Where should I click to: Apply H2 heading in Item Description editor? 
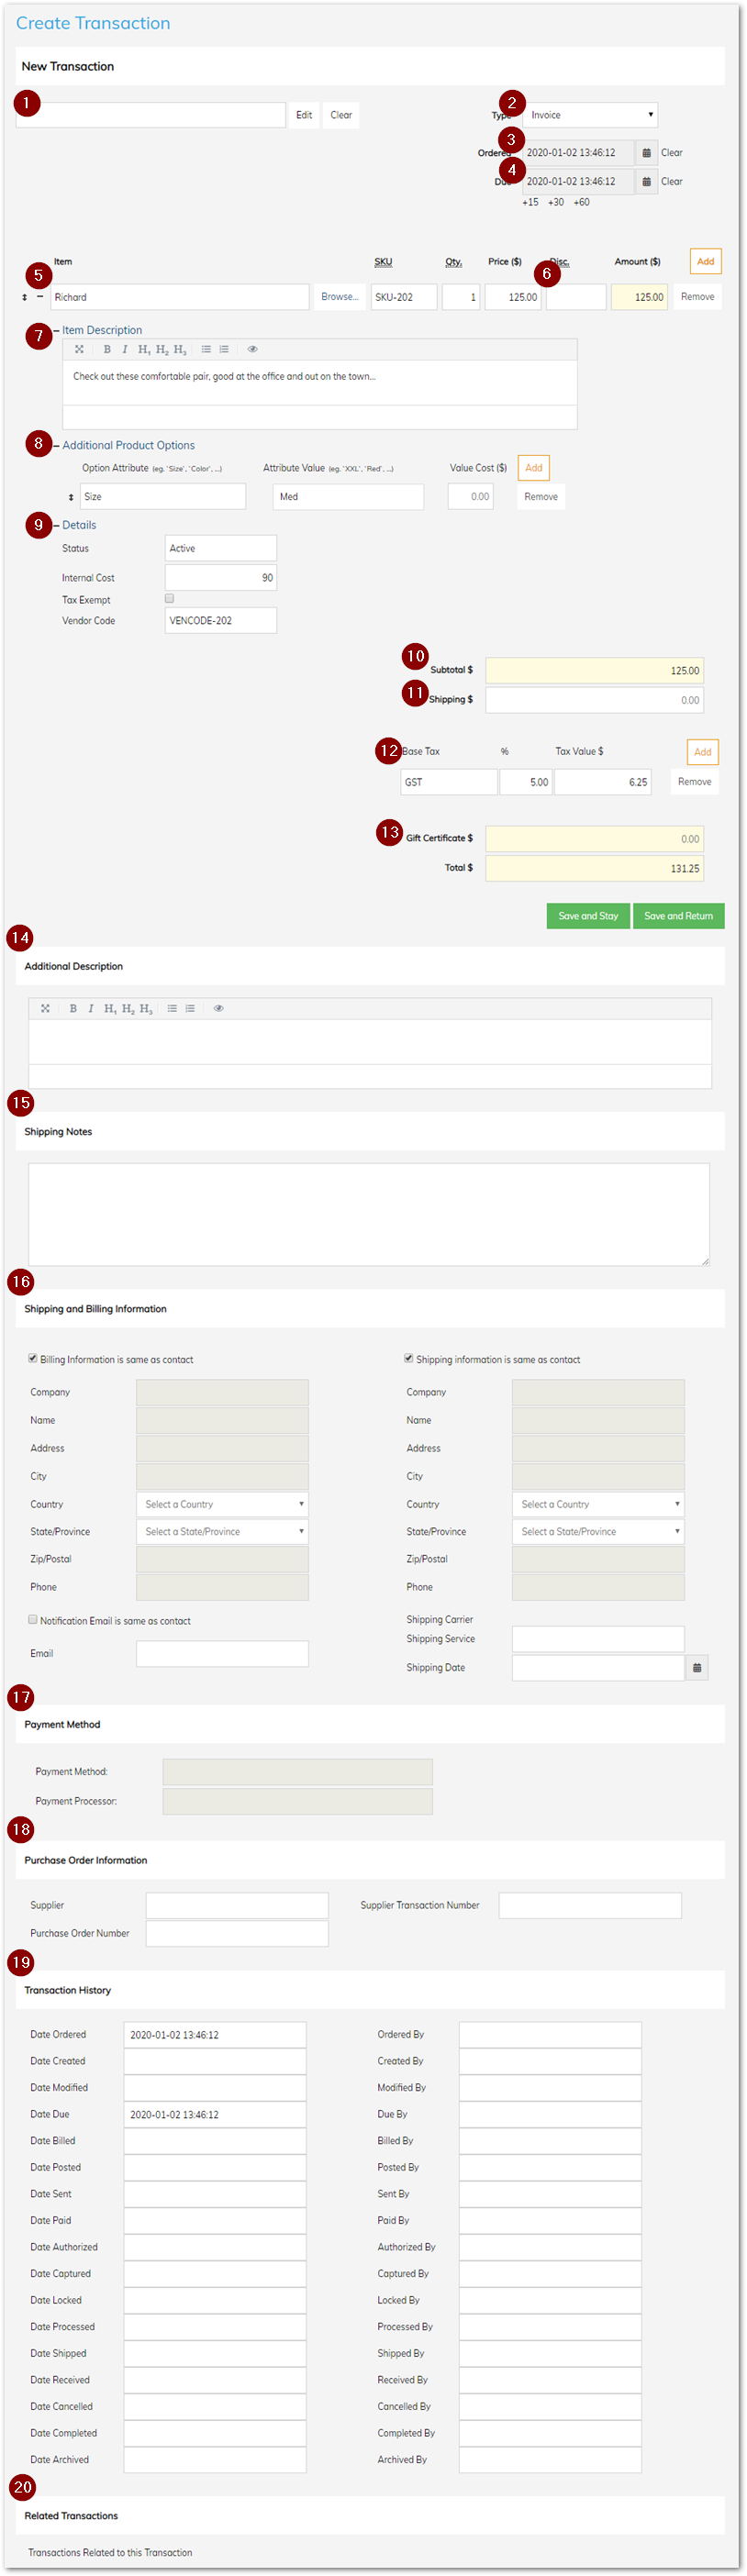click(162, 349)
